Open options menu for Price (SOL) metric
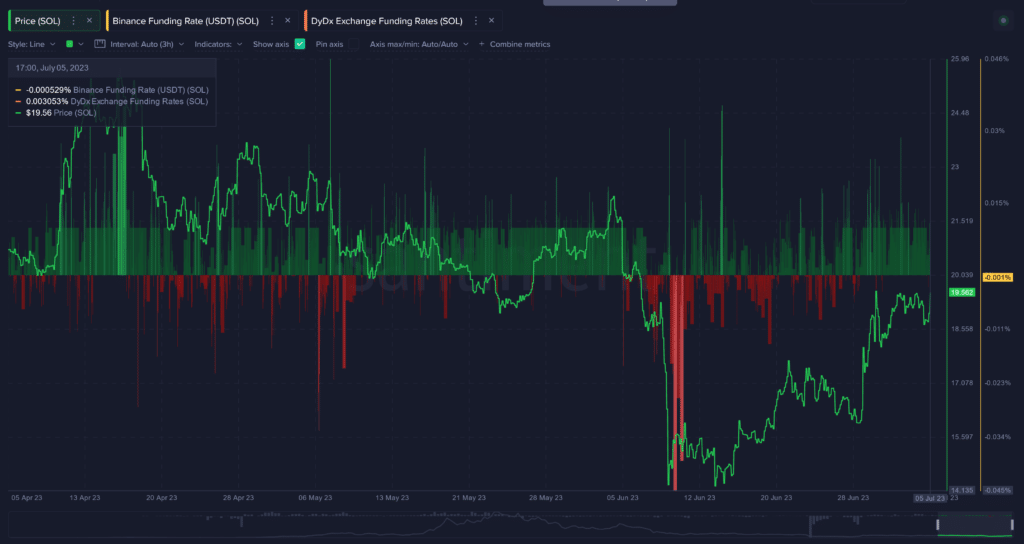This screenshot has width=1024, height=544. pos(73,20)
